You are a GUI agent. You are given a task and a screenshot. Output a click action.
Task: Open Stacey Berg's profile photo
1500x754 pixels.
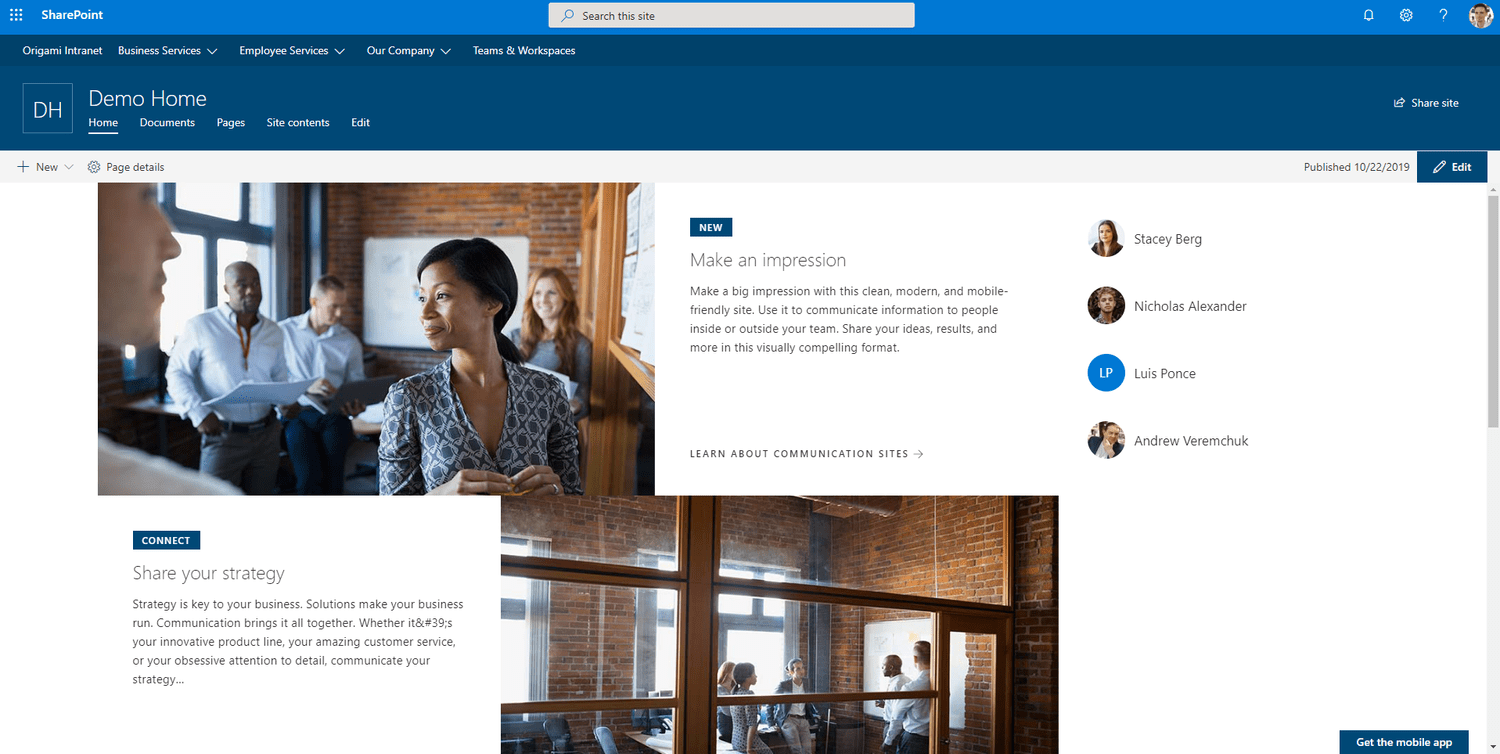(1105, 239)
